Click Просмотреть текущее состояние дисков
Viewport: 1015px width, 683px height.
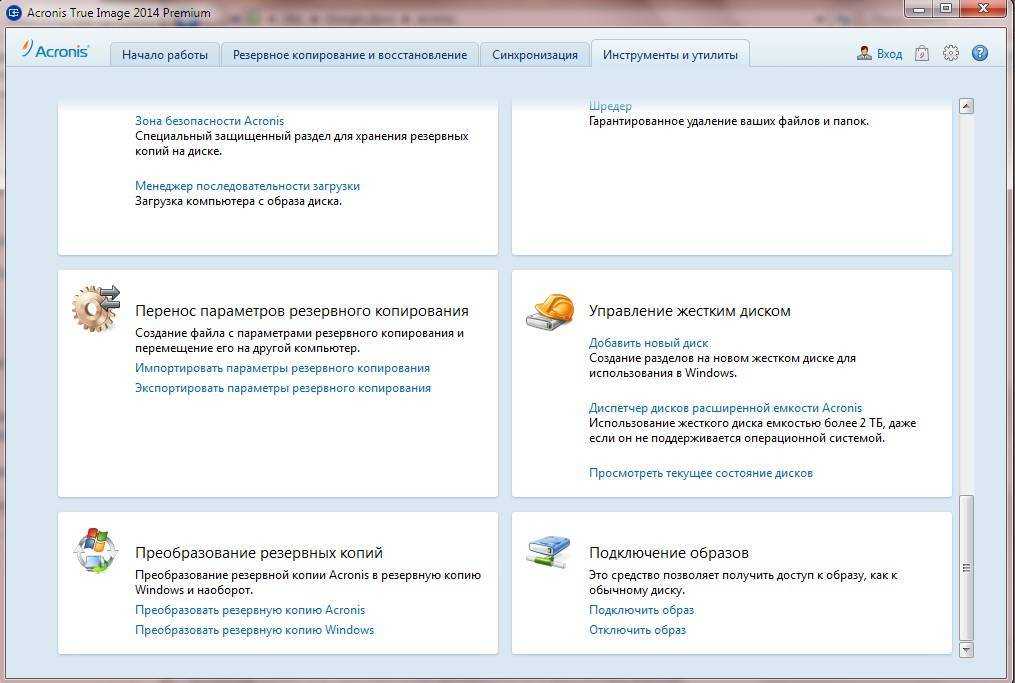point(701,473)
